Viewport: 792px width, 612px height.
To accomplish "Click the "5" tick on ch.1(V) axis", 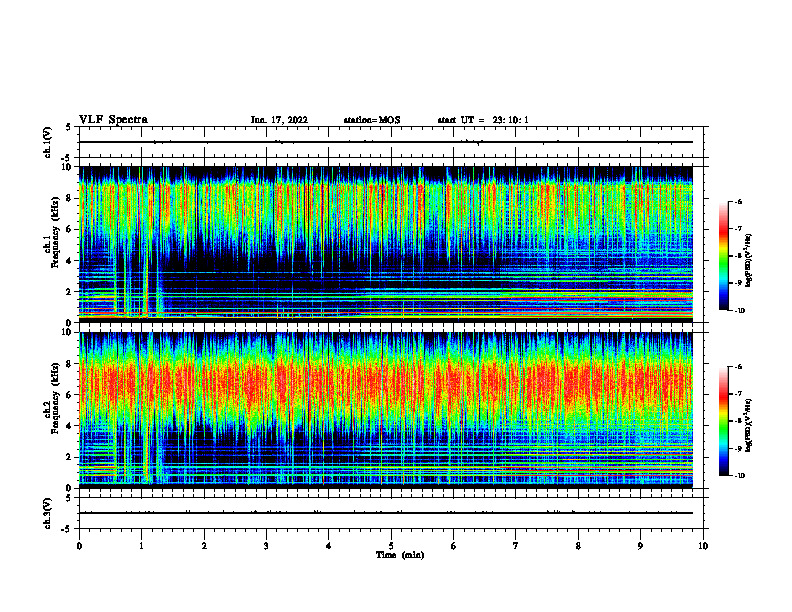I will pos(68,127).
